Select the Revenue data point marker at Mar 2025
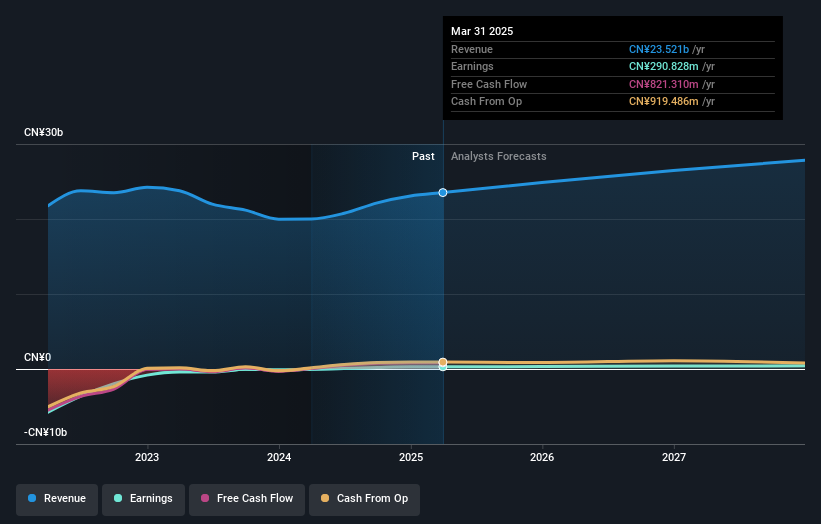The width and height of the screenshot is (821, 524). click(443, 193)
